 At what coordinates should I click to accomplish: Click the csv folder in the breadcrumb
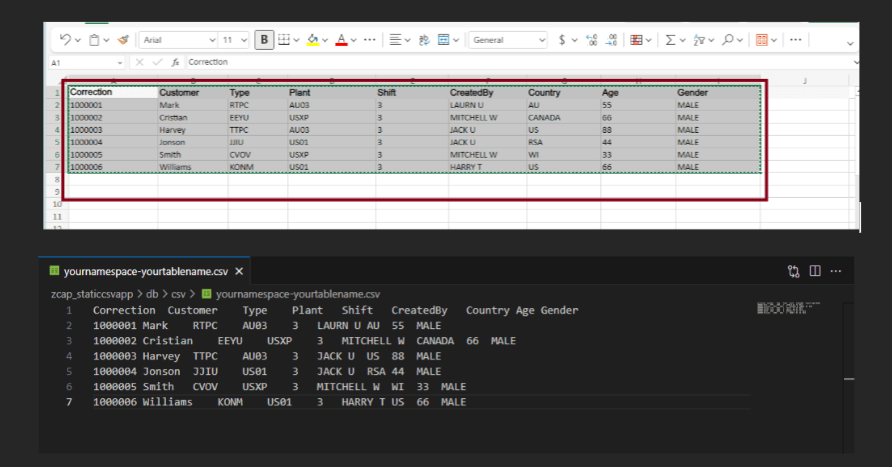pos(179,294)
